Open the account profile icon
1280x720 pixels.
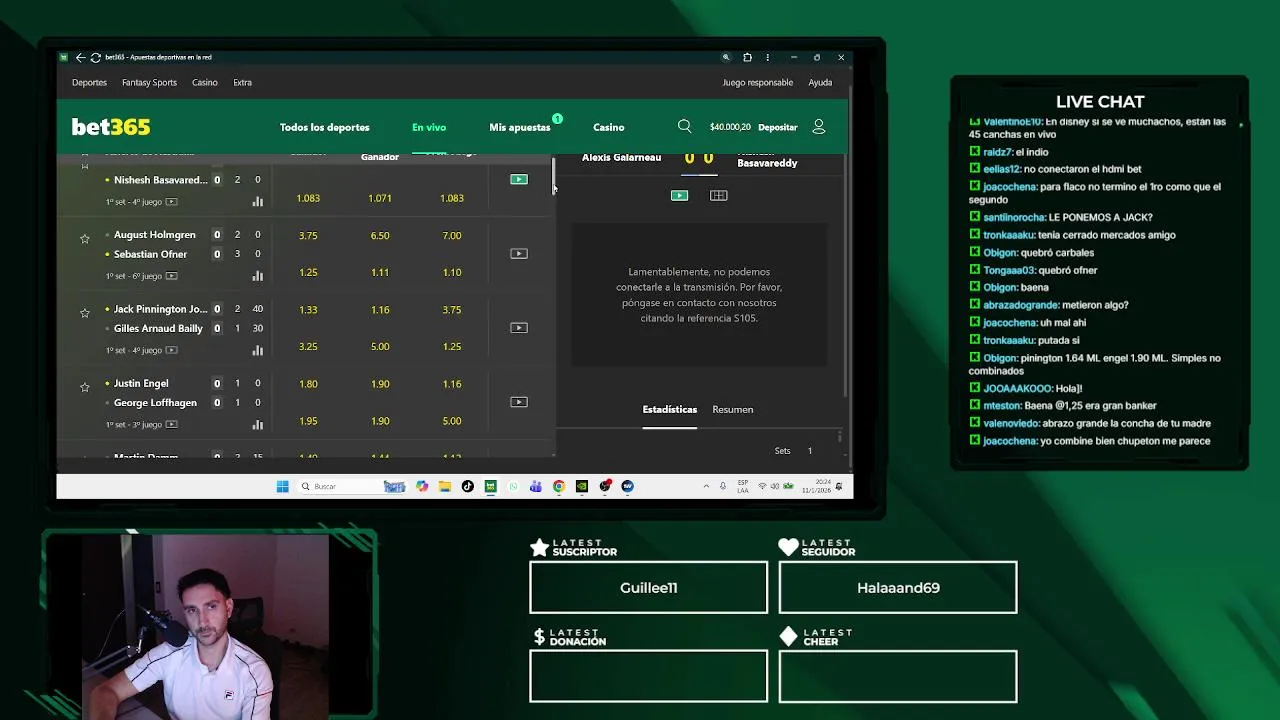819,127
